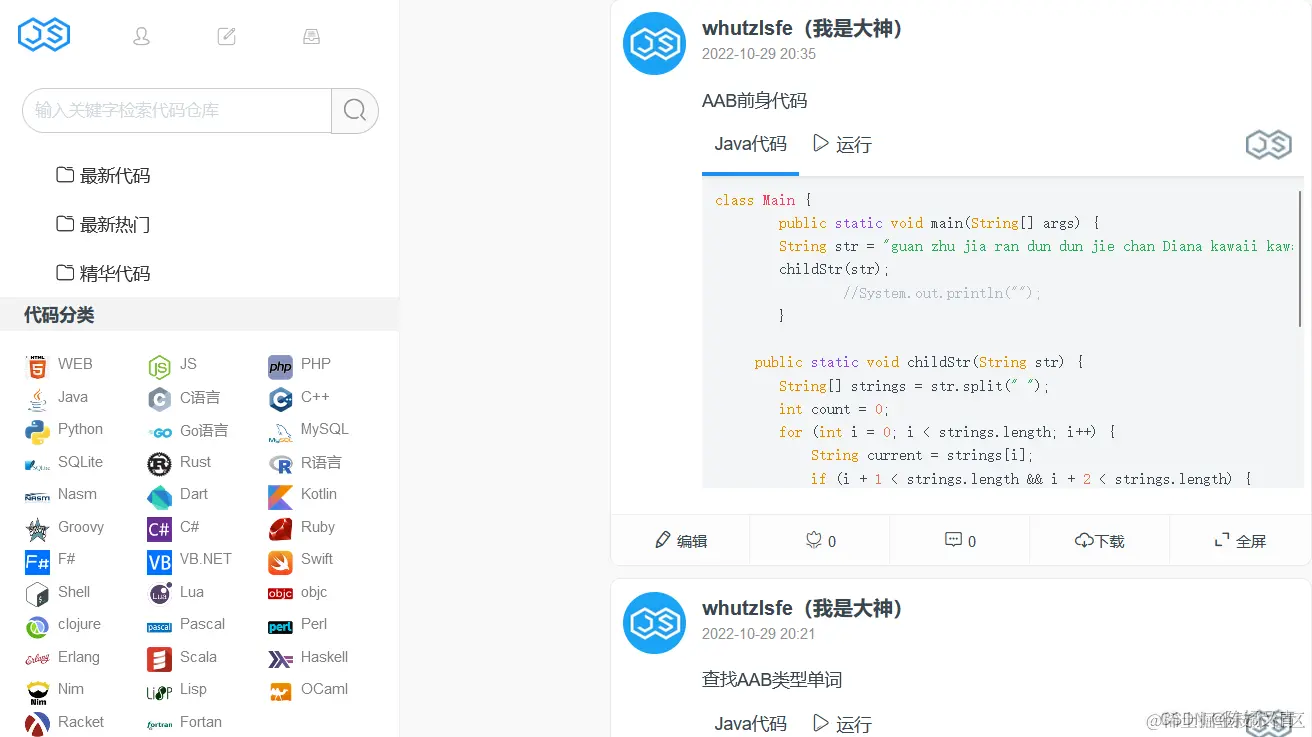Click the flower like icon on the post

click(812, 540)
